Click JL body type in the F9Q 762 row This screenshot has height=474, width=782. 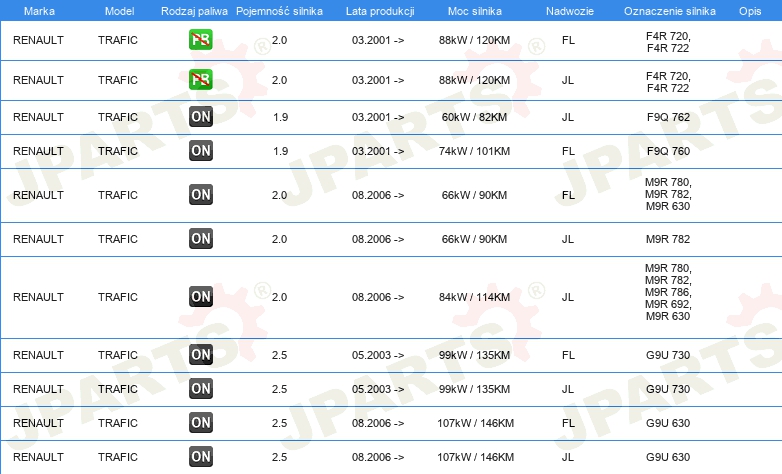tap(568, 117)
